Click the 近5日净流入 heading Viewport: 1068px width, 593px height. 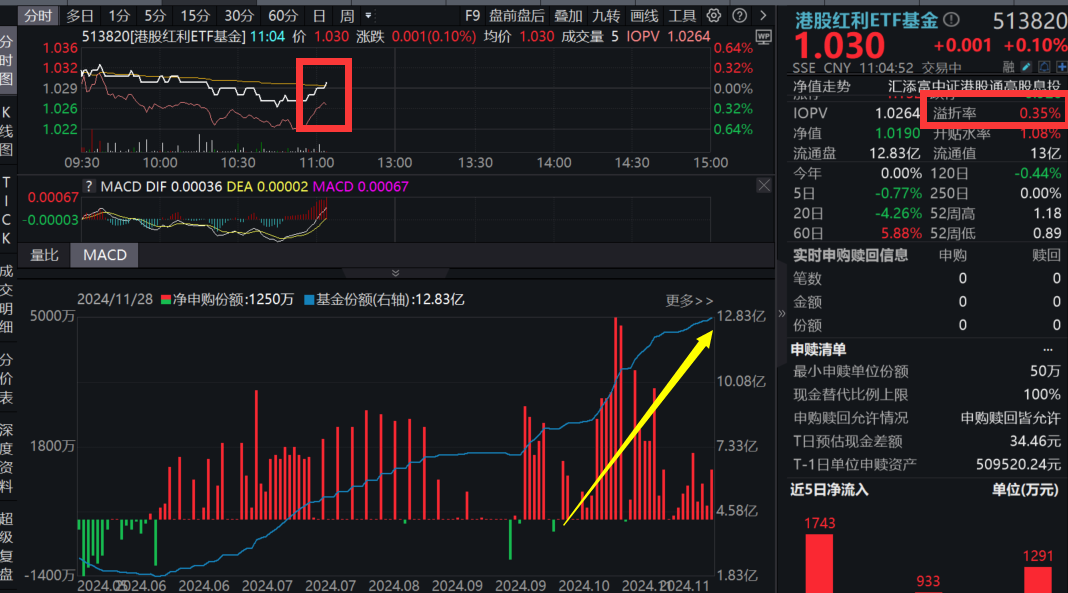829,490
